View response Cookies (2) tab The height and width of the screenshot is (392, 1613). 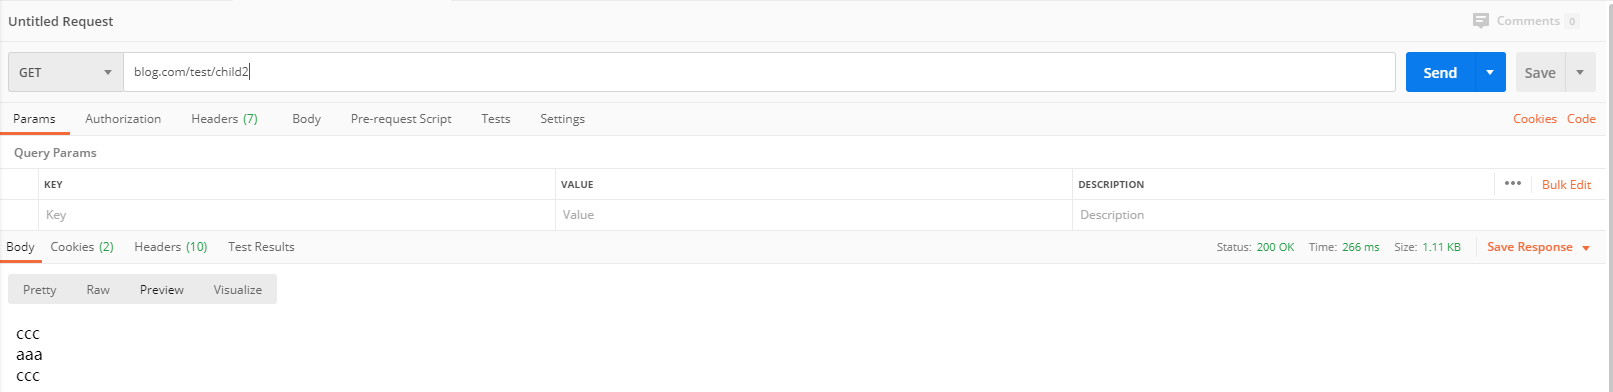82,246
